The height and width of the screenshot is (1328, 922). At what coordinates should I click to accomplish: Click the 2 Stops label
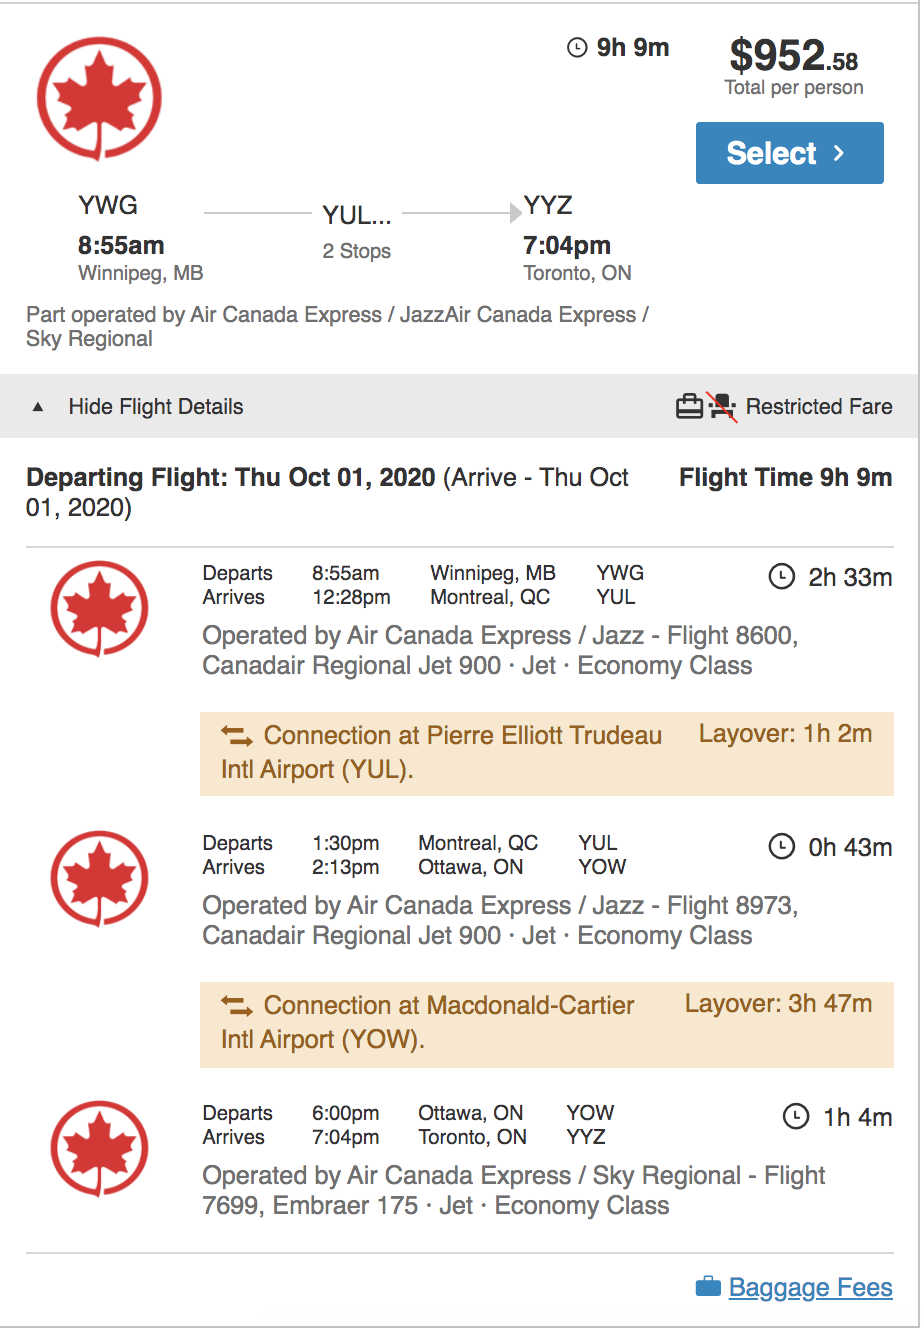click(x=357, y=251)
